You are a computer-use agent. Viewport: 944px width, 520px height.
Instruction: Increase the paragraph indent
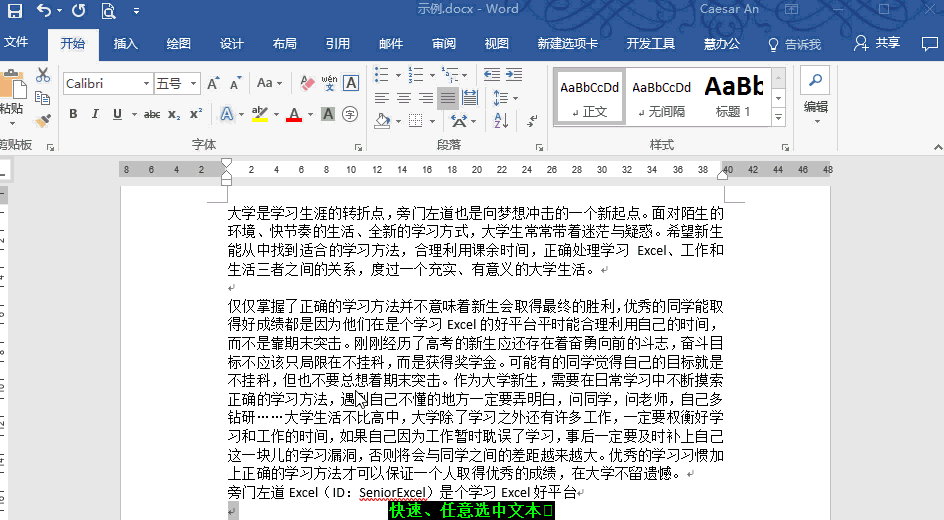[x=514, y=75]
